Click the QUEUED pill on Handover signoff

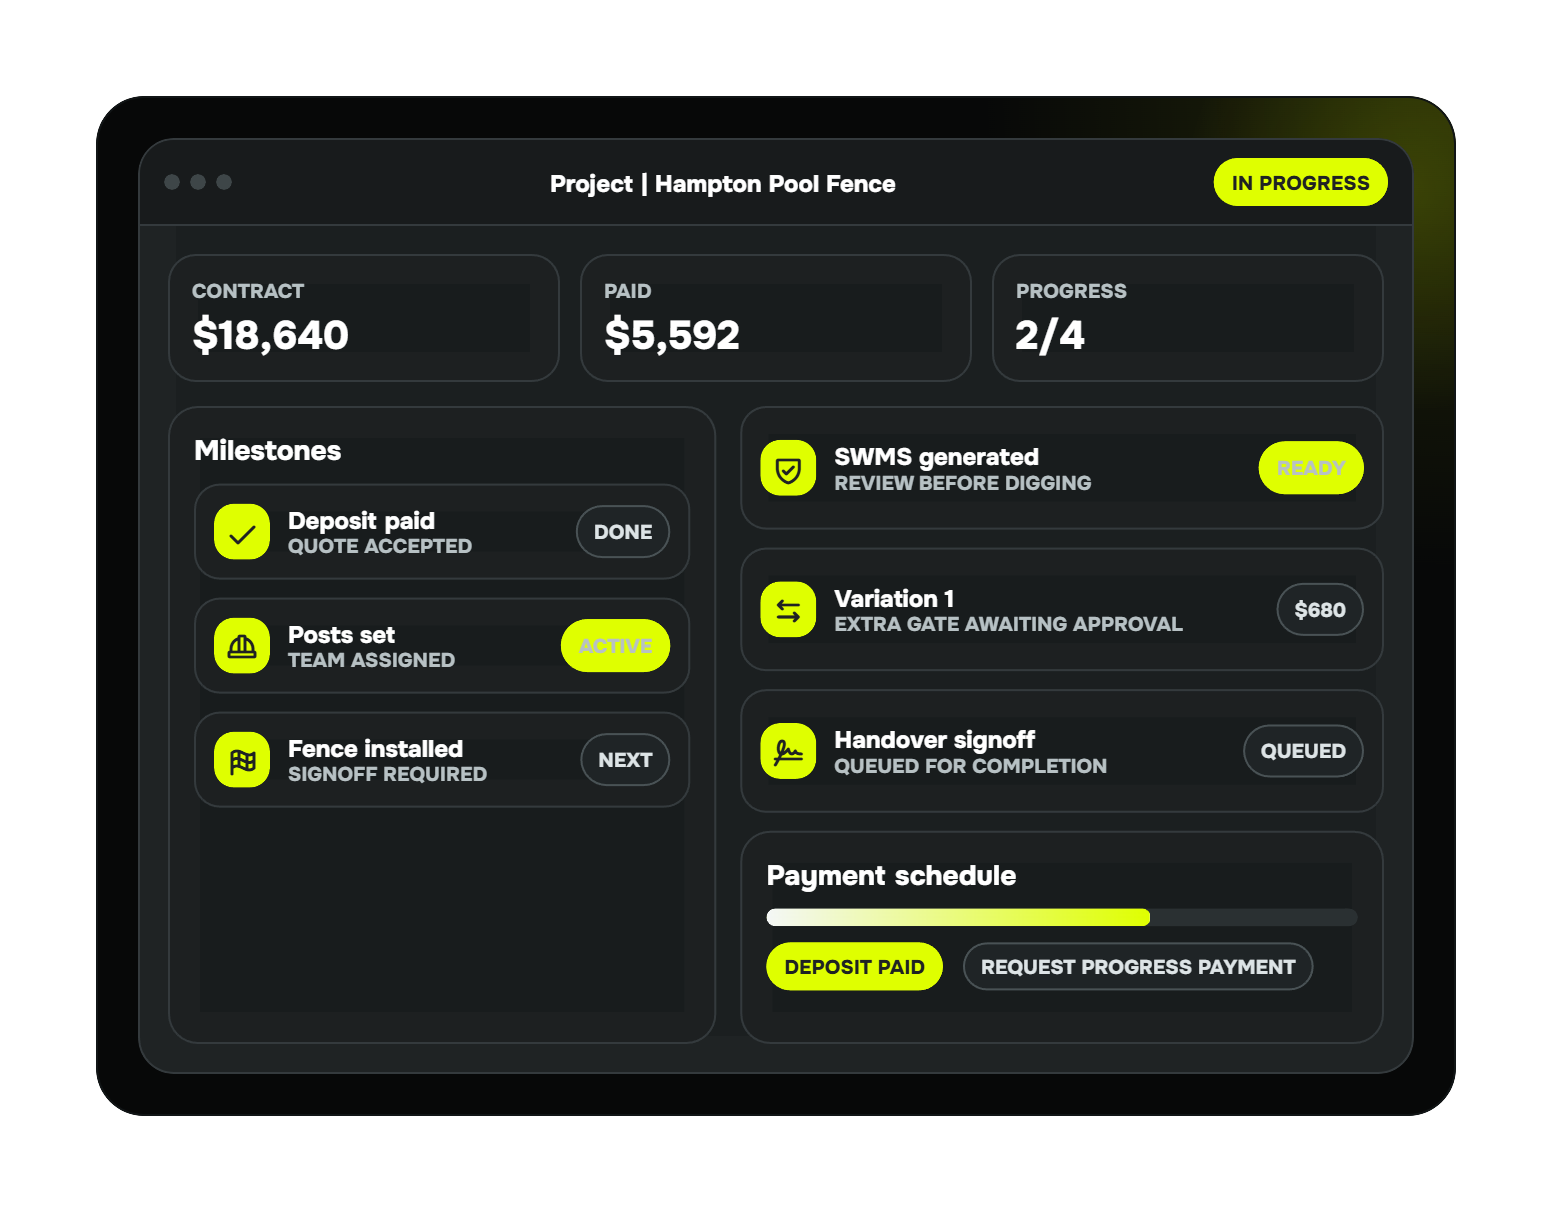pos(1303,751)
